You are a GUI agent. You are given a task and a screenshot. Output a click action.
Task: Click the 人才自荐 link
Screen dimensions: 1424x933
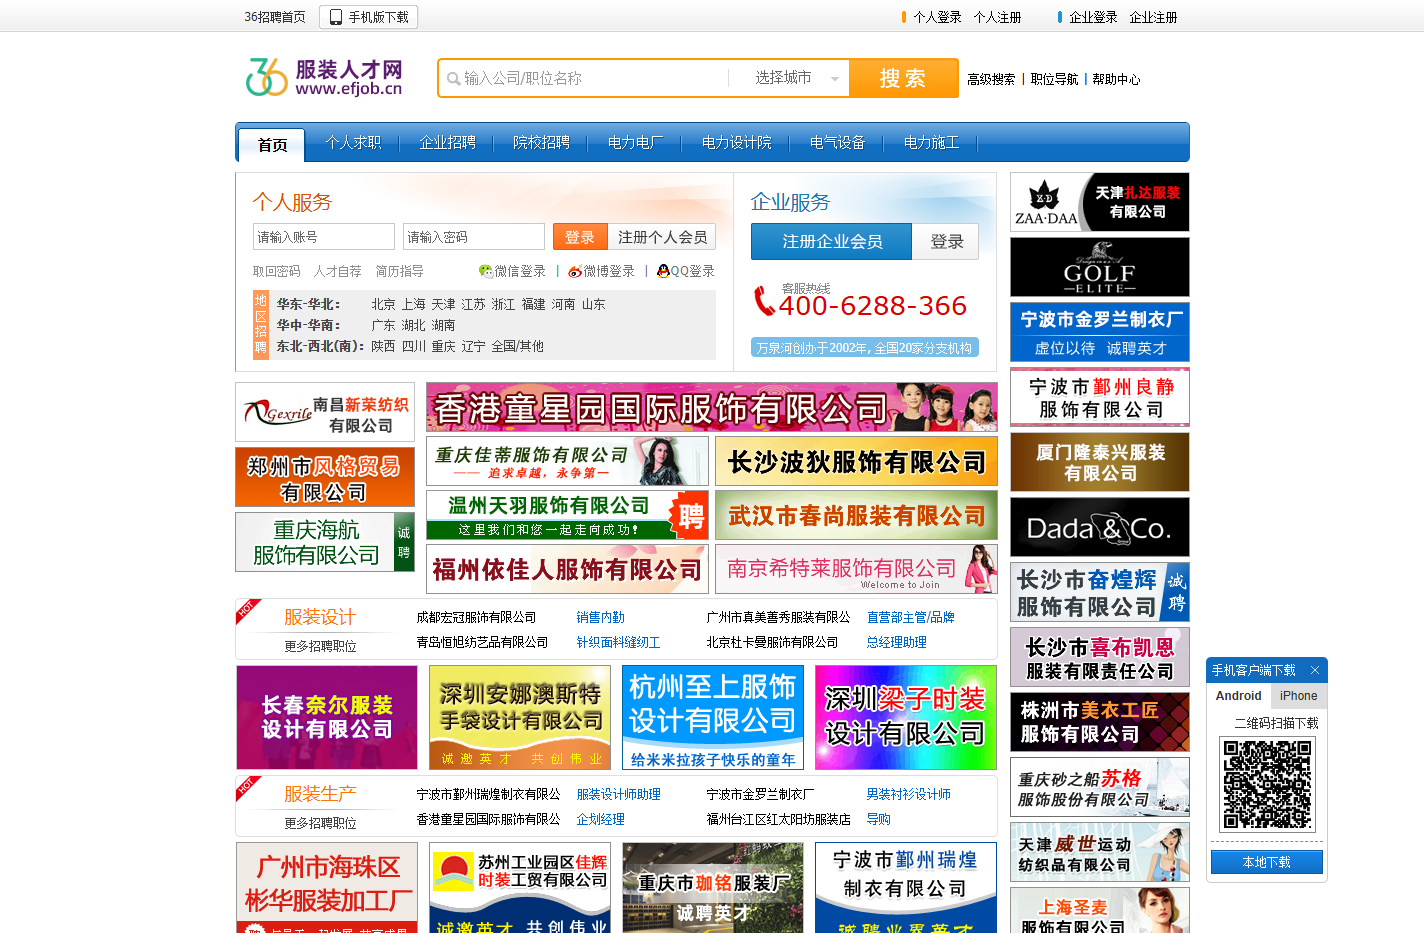pyautogui.click(x=337, y=271)
